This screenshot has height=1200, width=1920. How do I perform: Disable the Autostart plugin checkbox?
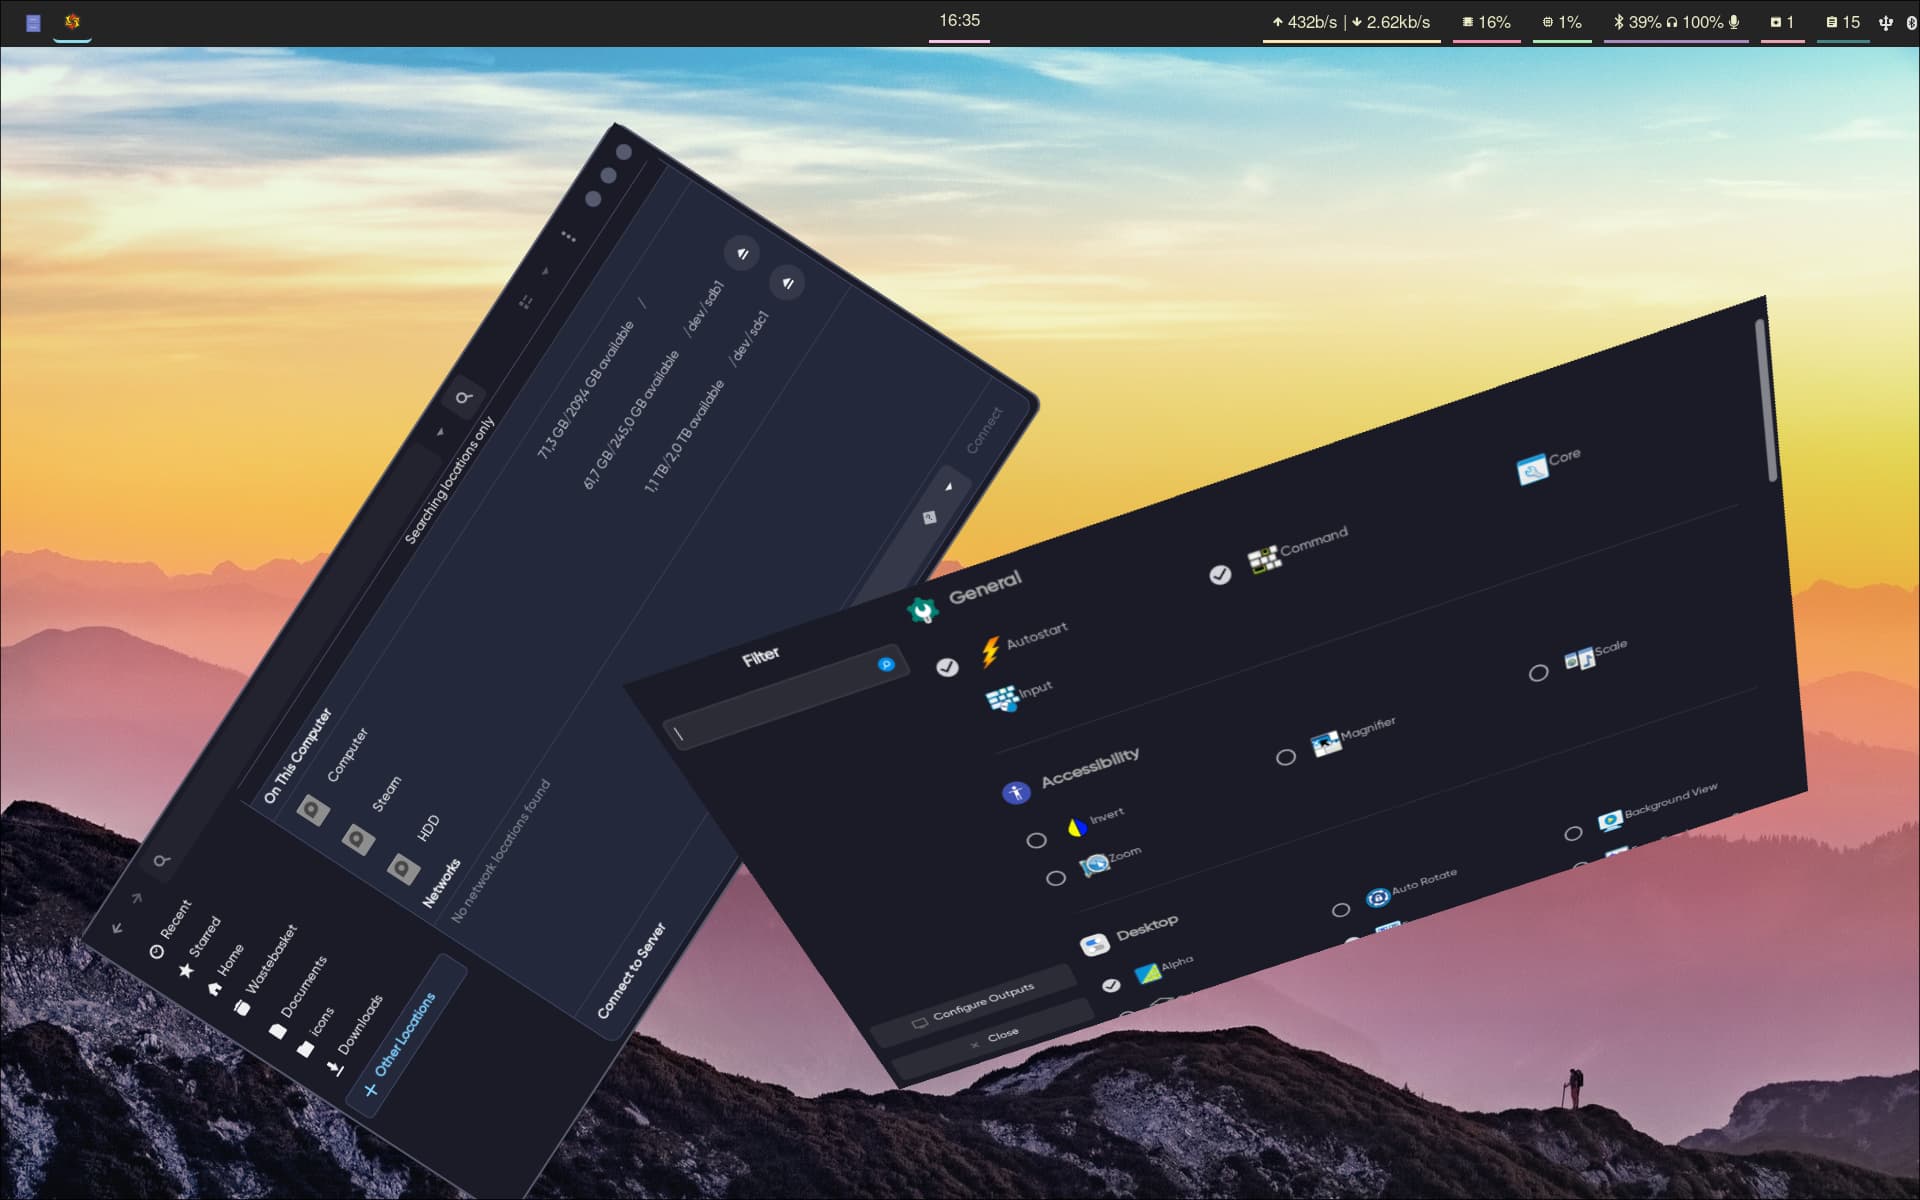pos(947,667)
